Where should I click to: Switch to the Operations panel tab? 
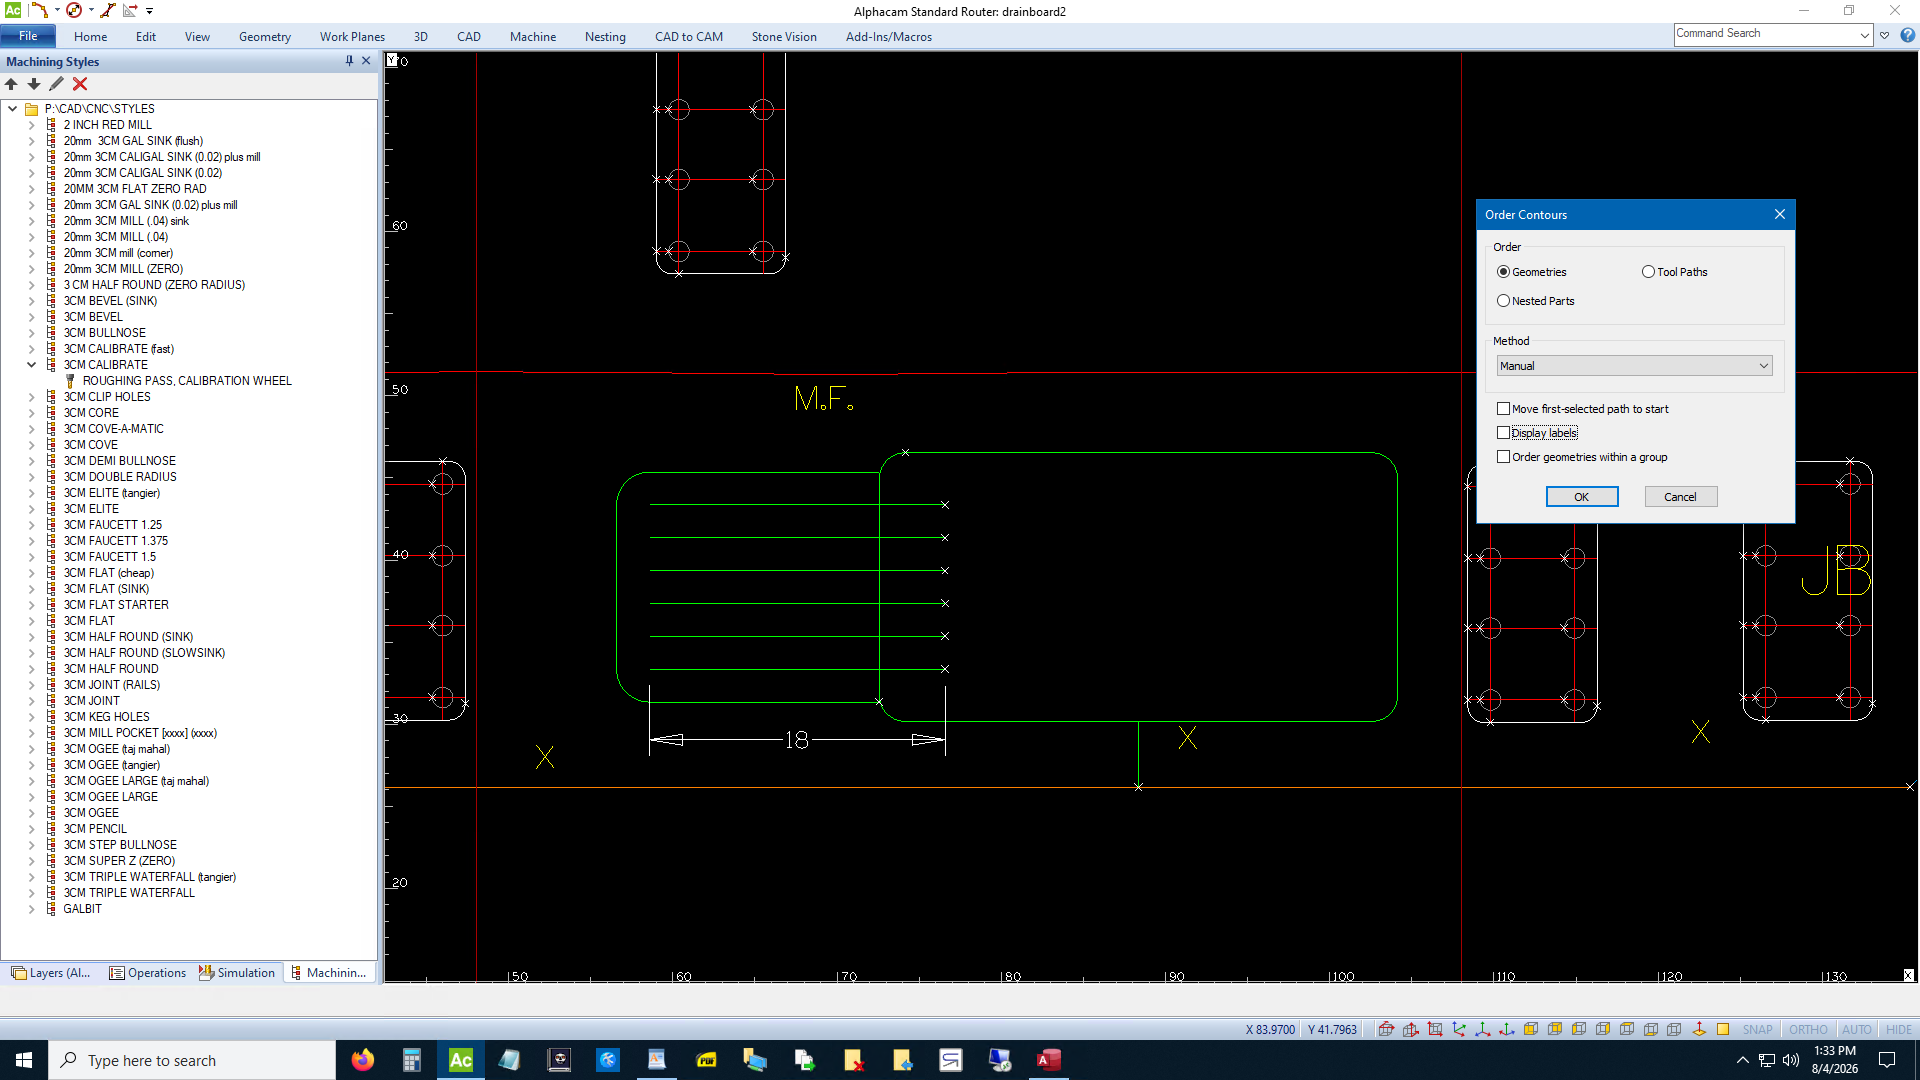pos(148,973)
